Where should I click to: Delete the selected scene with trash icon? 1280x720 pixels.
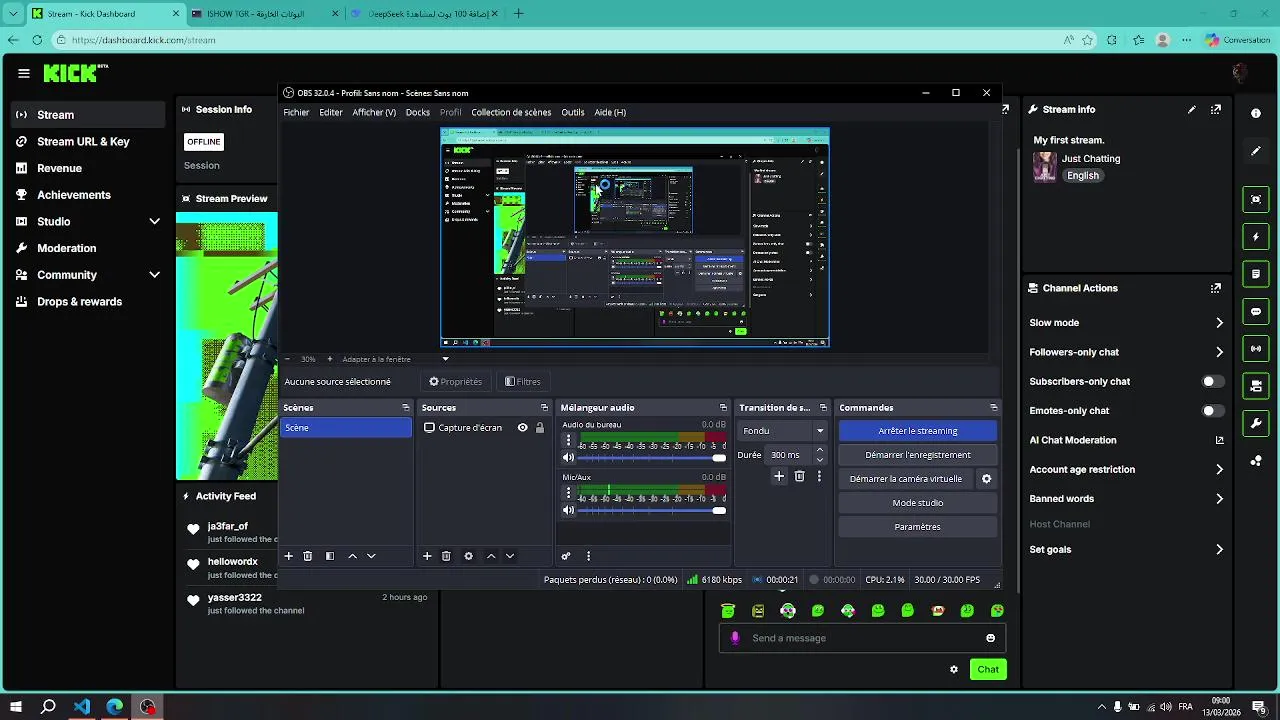[308, 556]
